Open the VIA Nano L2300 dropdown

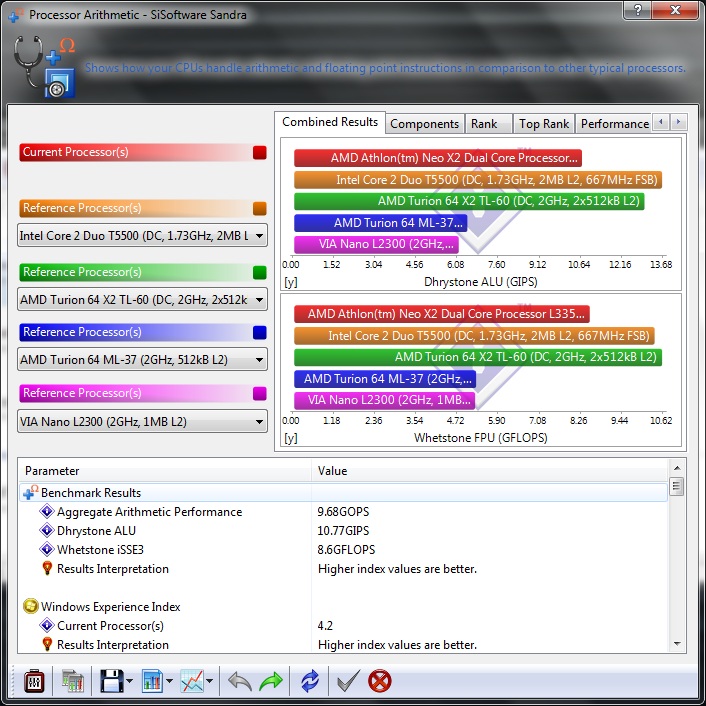click(x=142, y=421)
